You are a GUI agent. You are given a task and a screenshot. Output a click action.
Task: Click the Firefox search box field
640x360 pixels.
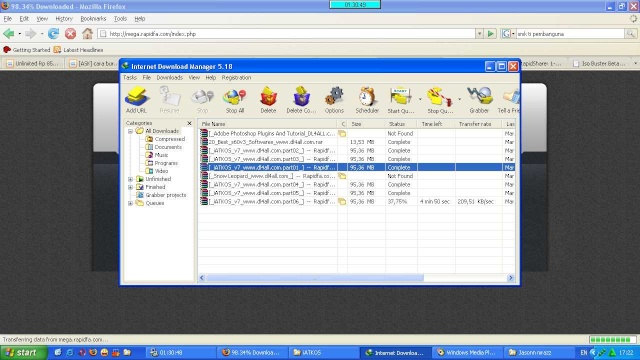pyautogui.click(x=570, y=34)
